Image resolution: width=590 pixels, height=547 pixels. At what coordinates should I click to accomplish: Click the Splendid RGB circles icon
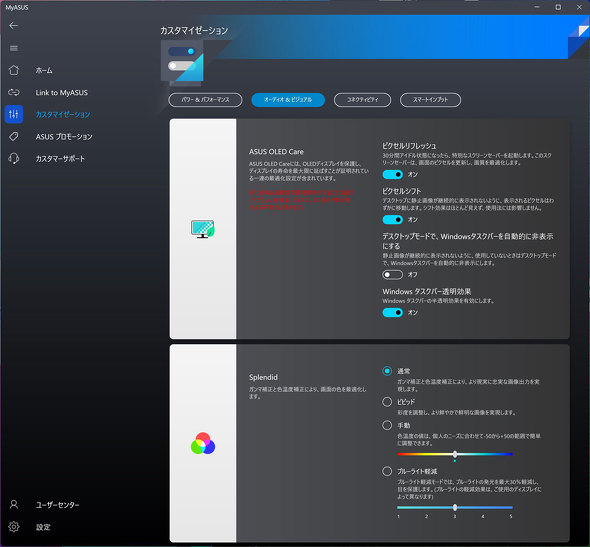(x=203, y=443)
